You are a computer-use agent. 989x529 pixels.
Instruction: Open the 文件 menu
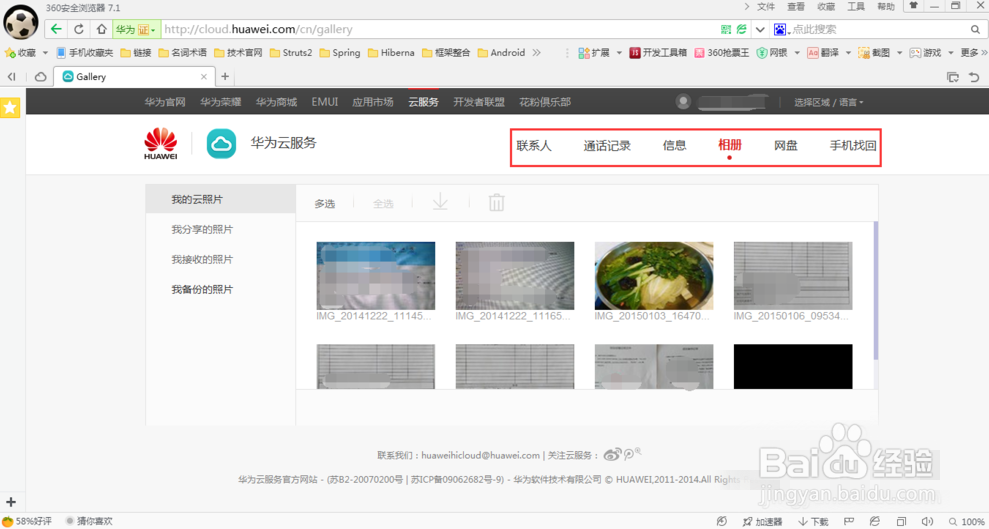(x=766, y=7)
